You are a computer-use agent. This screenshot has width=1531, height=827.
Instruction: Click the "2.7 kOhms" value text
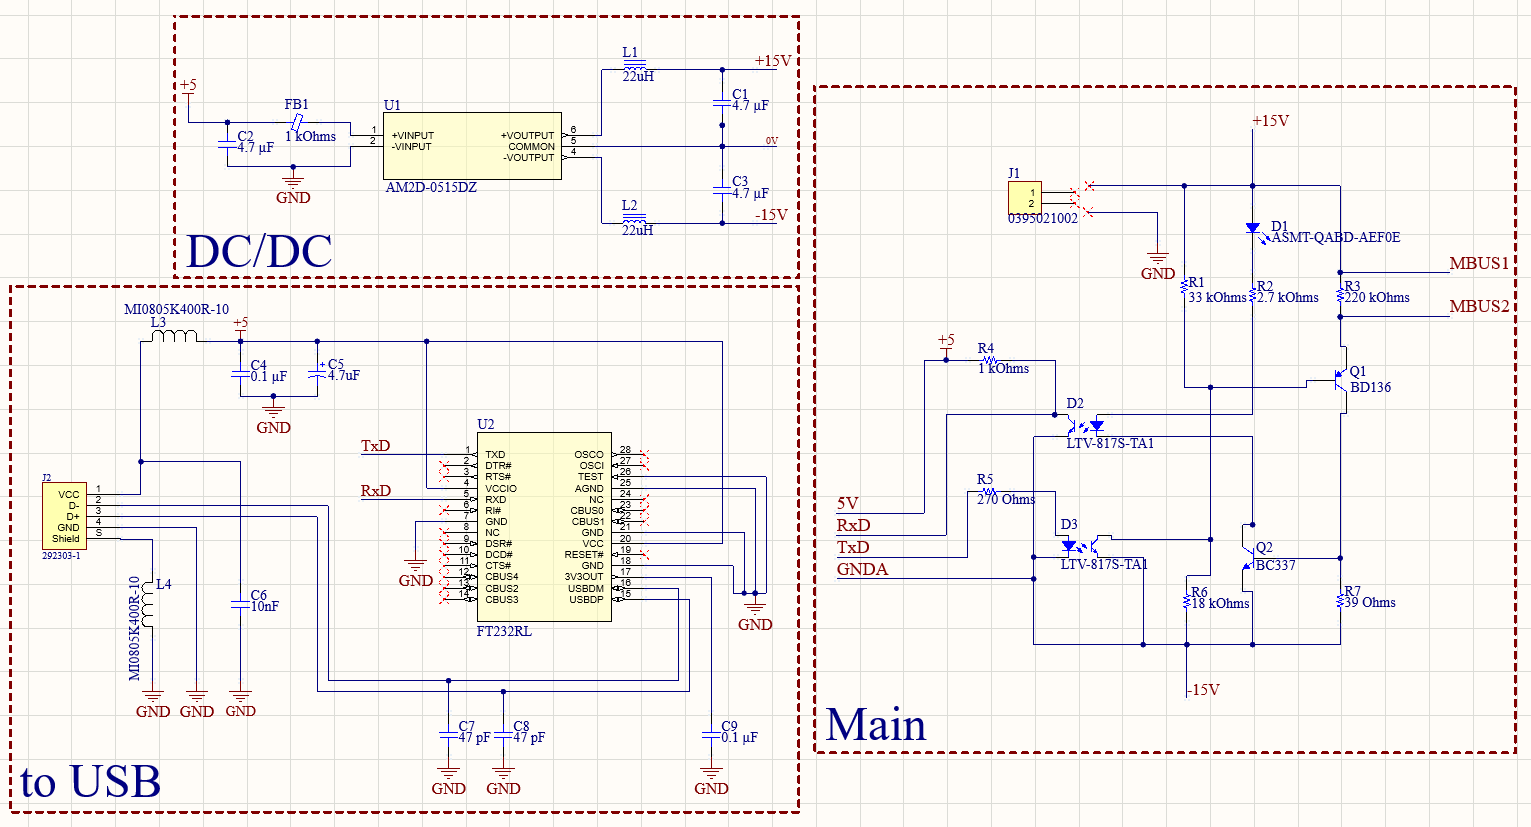[x=1288, y=297]
